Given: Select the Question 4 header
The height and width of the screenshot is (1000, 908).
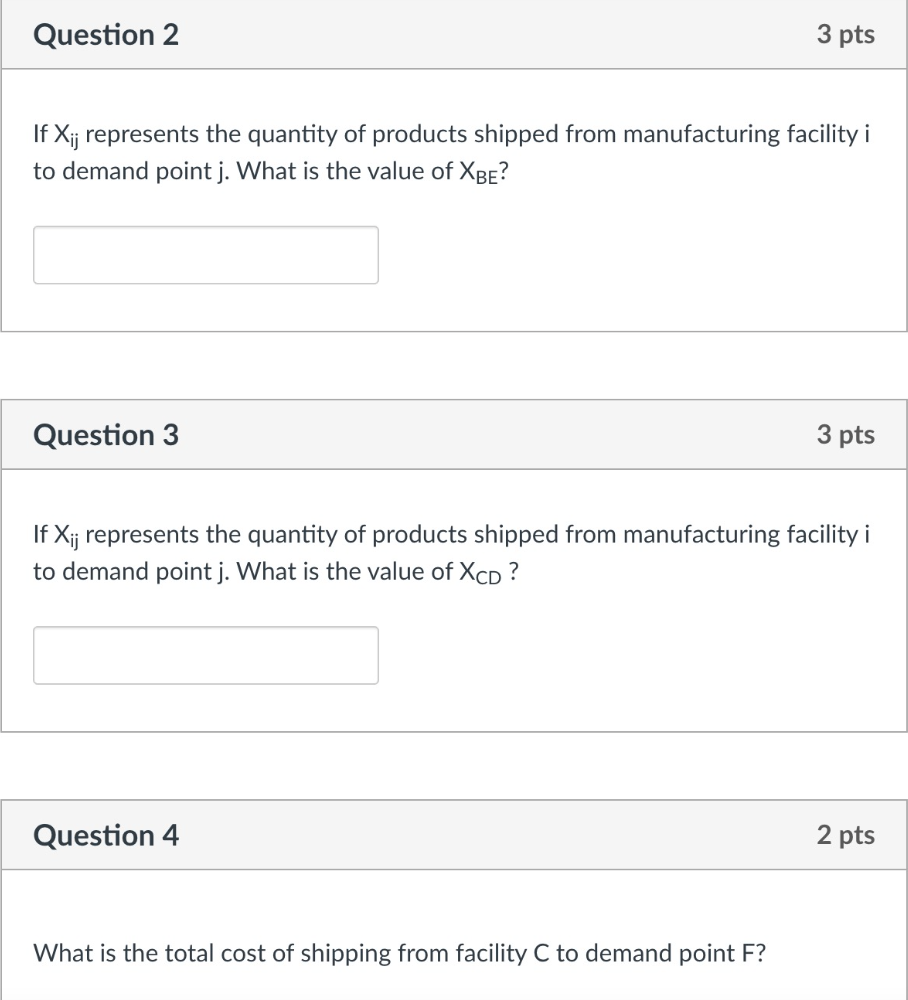Looking at the screenshot, I should [106, 835].
